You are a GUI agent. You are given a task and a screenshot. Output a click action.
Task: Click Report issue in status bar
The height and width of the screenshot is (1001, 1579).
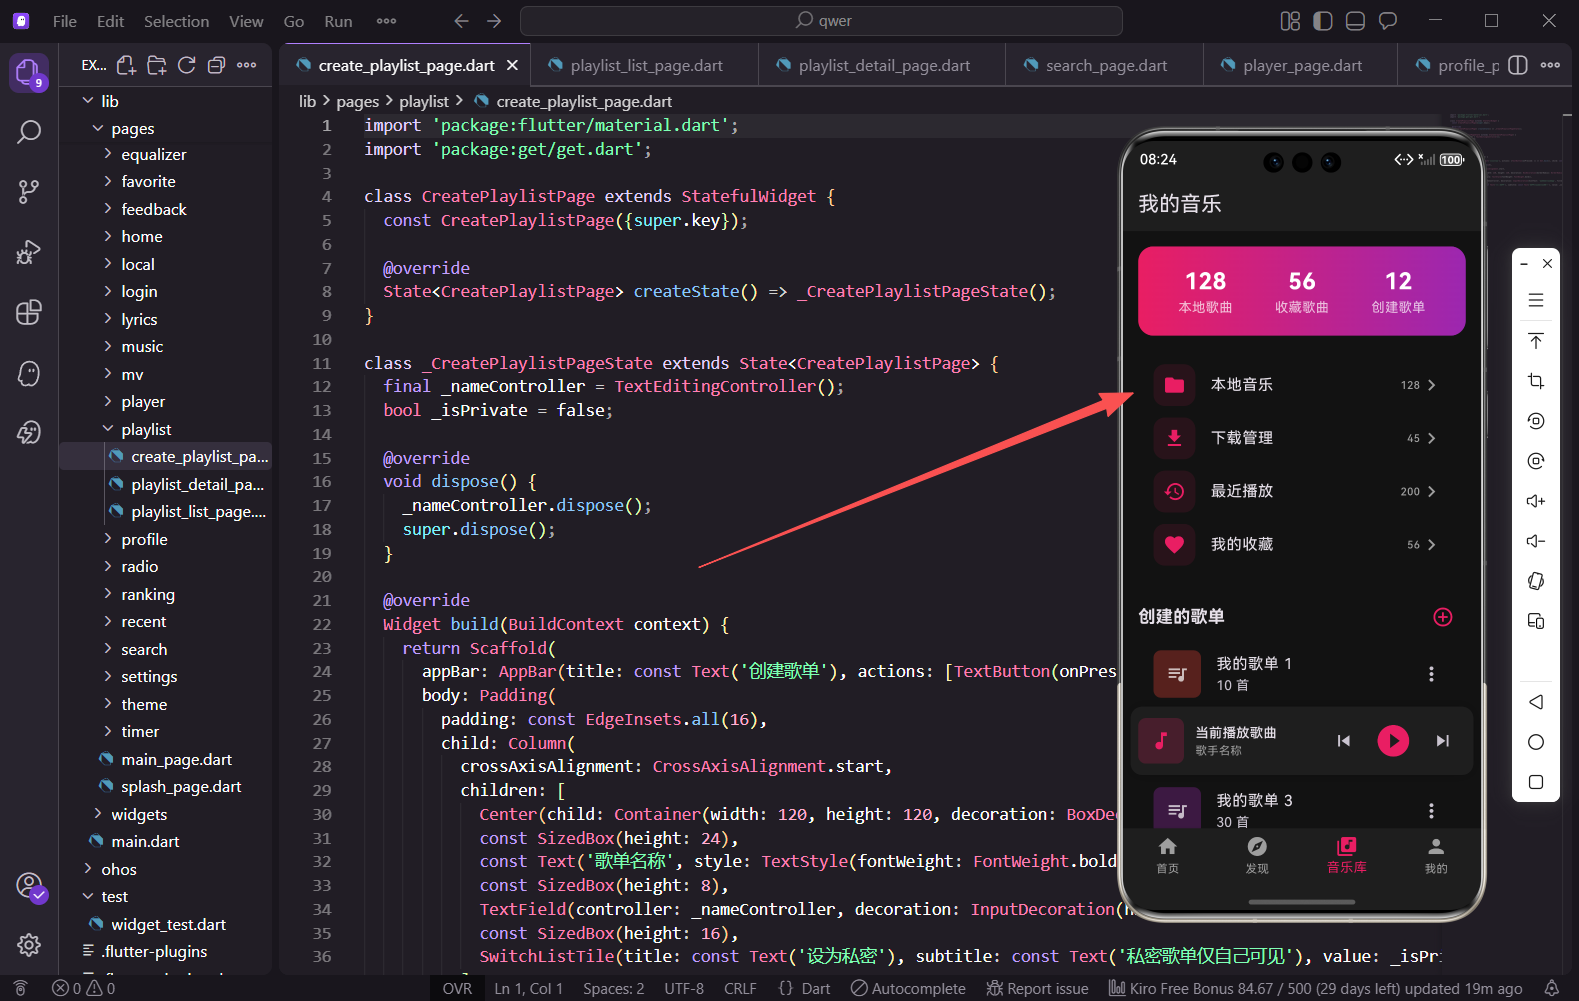pyautogui.click(x=1037, y=988)
